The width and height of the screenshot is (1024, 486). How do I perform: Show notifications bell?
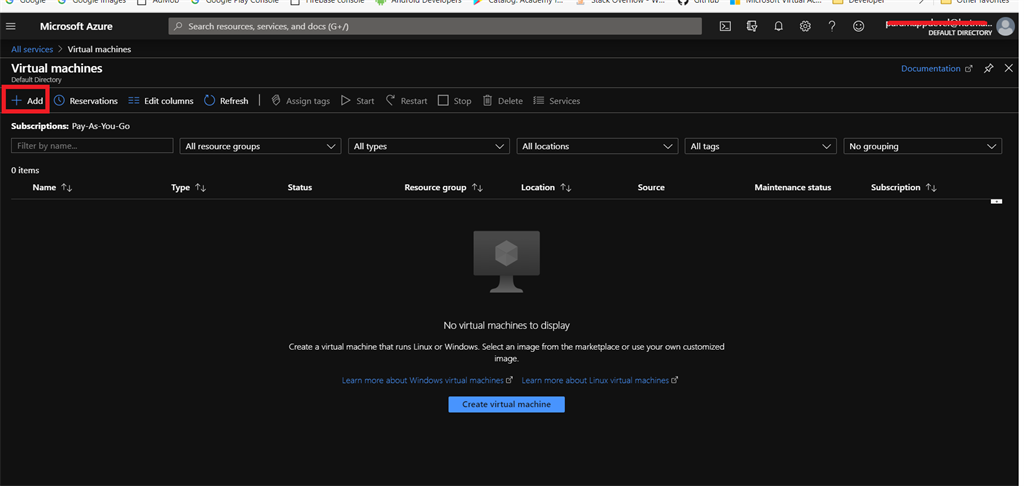click(x=778, y=27)
